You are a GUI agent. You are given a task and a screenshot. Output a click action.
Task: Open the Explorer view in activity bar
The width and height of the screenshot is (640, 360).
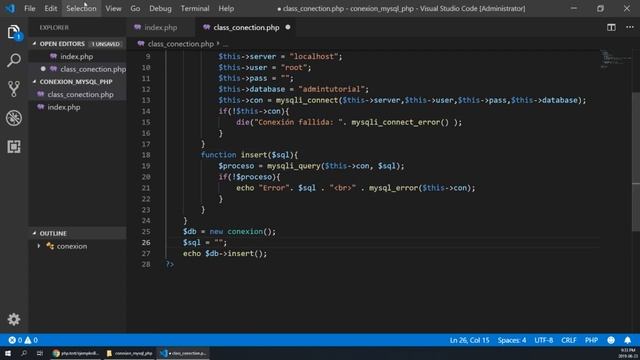coord(13,32)
